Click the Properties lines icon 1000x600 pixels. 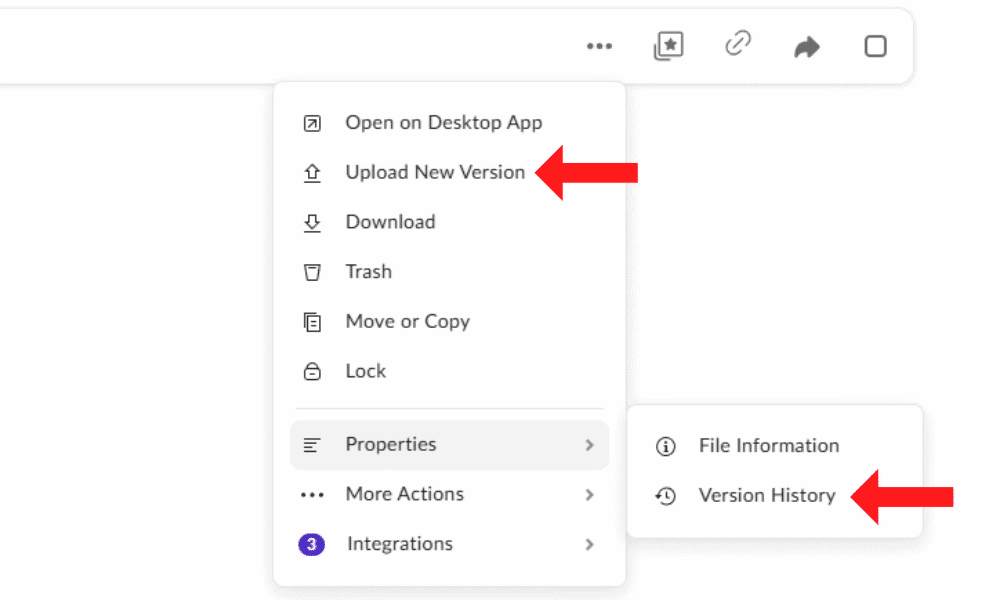tap(311, 445)
